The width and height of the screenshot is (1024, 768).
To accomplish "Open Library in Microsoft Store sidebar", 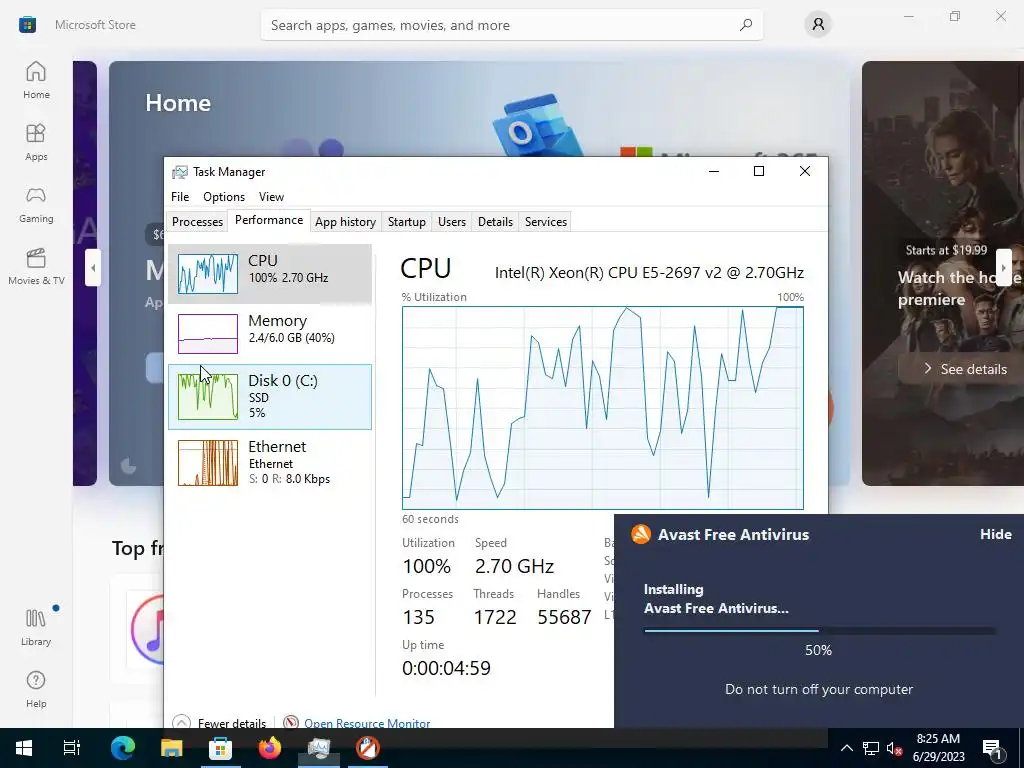I will (x=36, y=628).
